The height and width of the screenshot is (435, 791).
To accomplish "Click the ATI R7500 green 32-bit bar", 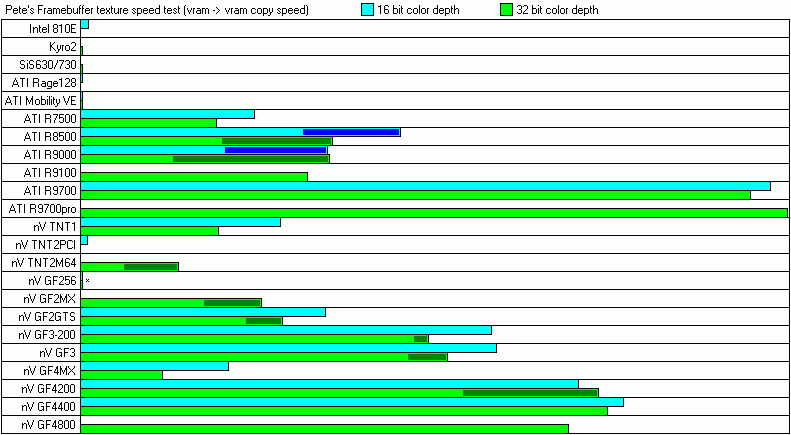I will 148,123.
